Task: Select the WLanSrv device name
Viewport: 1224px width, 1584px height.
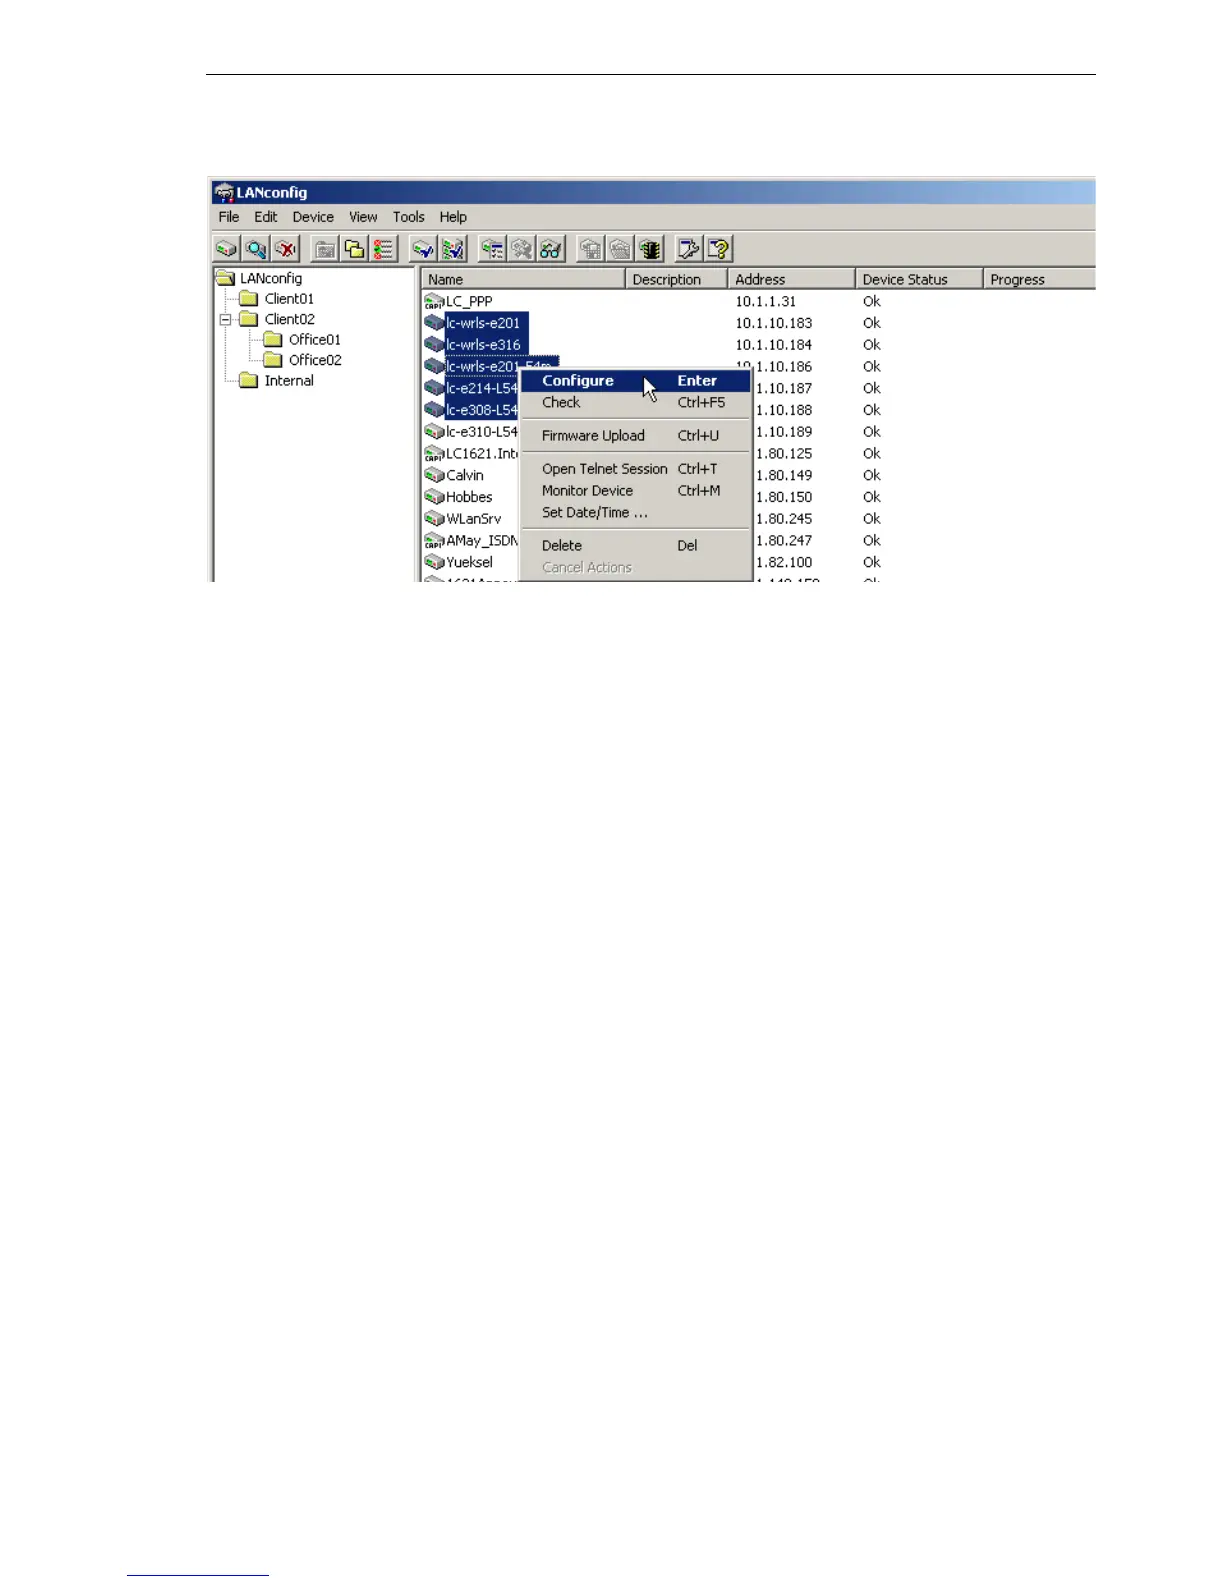Action: point(474,519)
